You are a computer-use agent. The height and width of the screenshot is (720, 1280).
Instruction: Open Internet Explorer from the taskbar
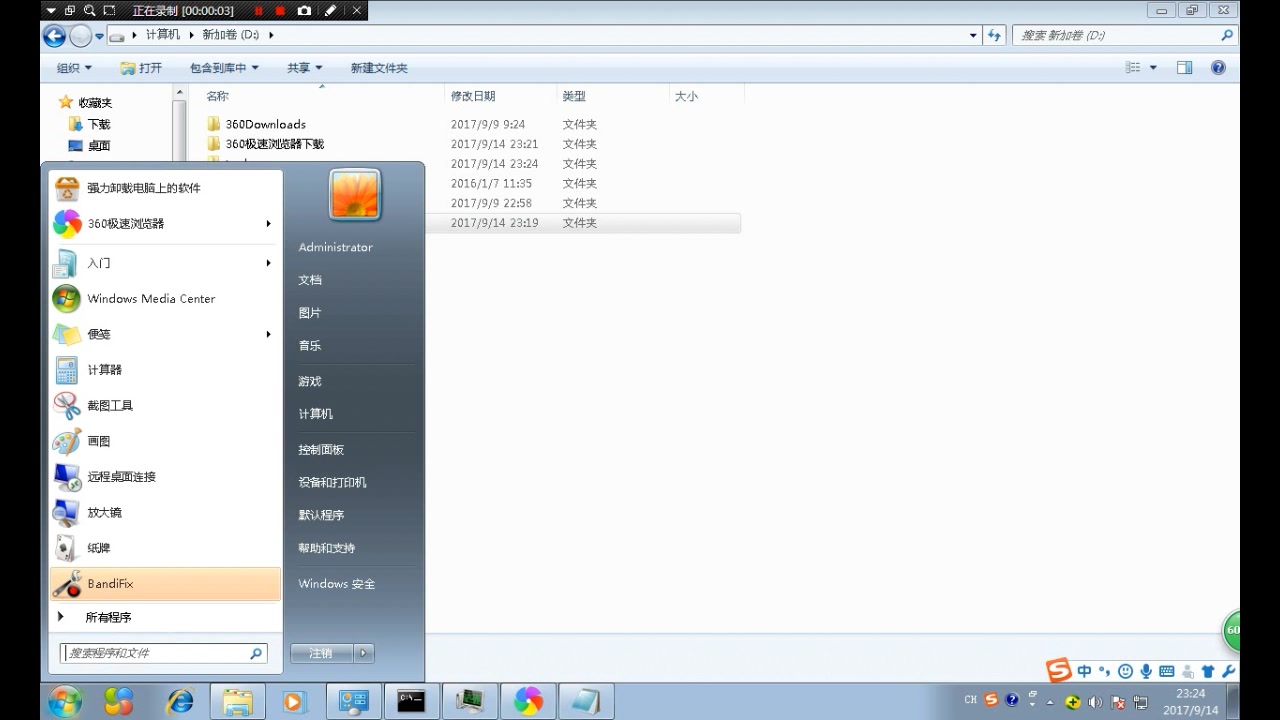pos(180,702)
